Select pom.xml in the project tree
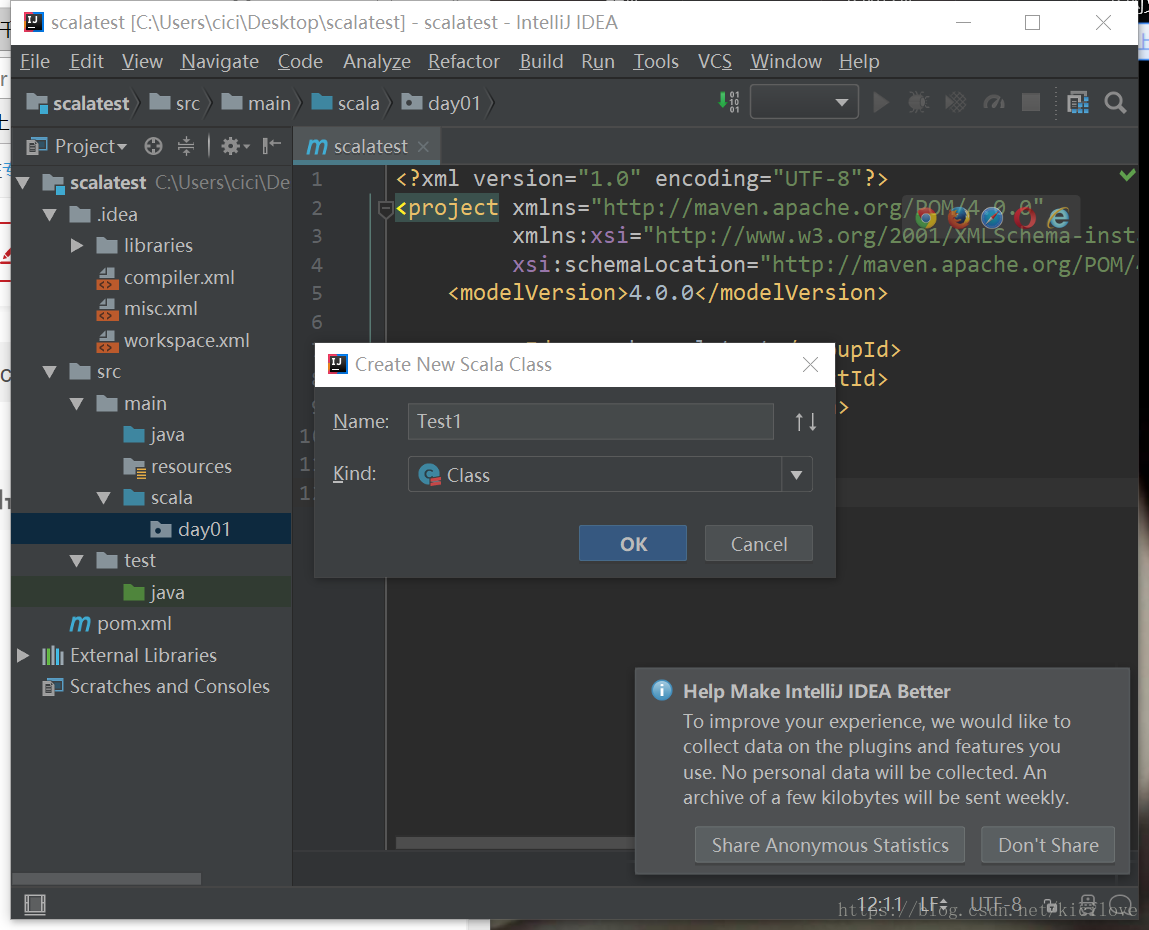 (x=121, y=624)
